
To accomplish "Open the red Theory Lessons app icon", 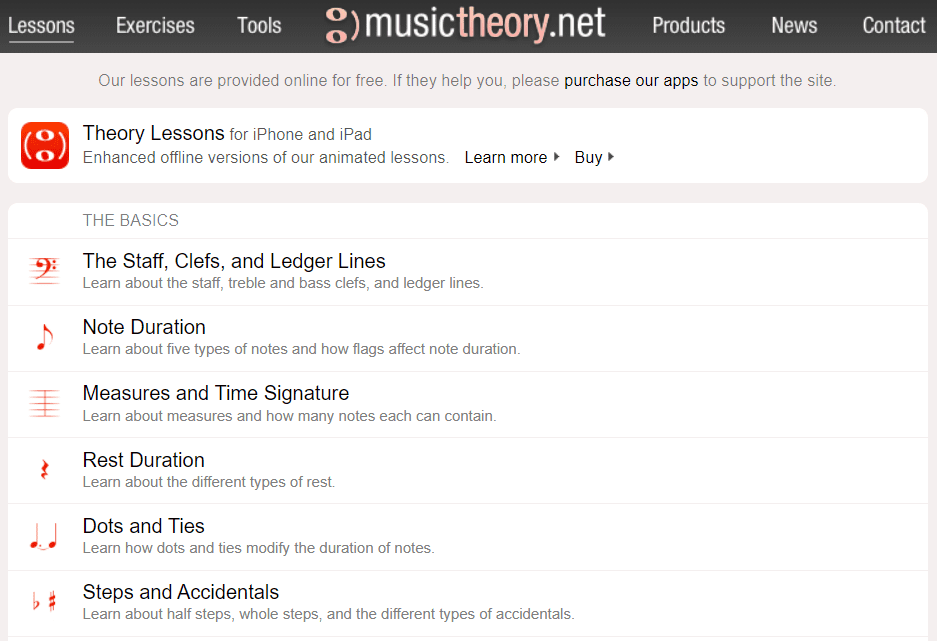I will [x=45, y=145].
